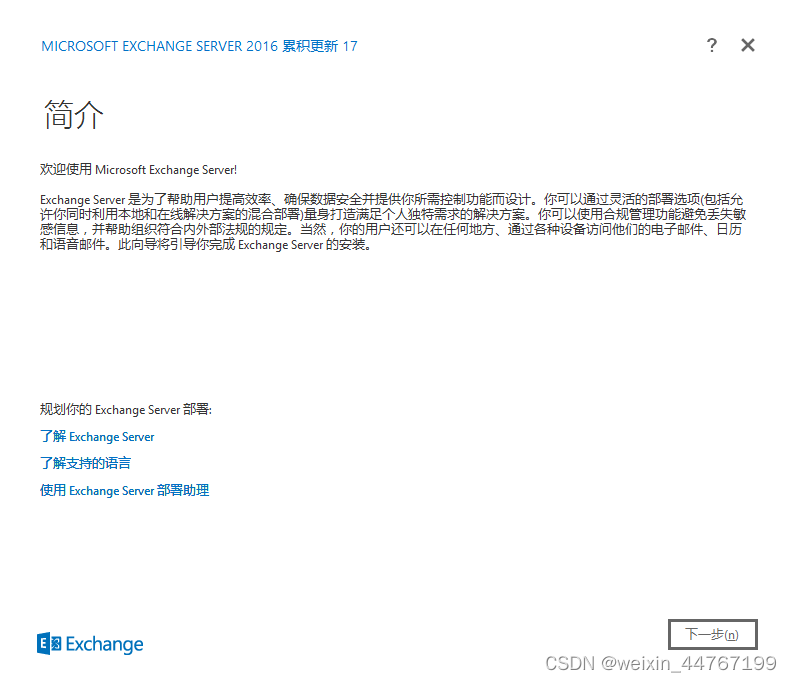The image size is (792, 682).
Task: Open the 了解支持的语言 link
Action: (x=85, y=463)
